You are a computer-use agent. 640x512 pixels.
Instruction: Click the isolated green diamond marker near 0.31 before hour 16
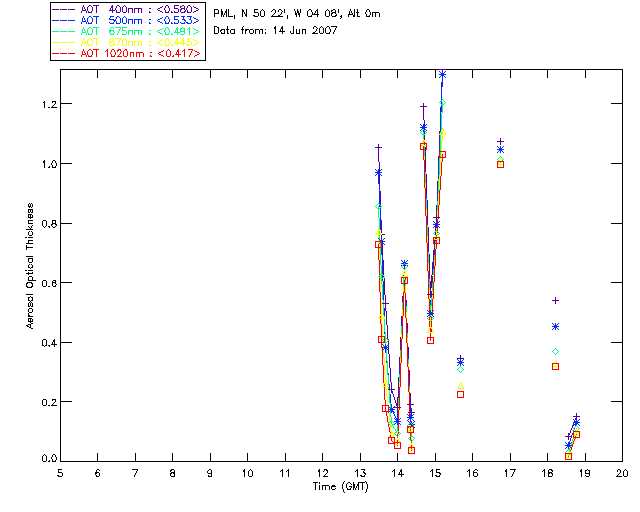coord(460,370)
